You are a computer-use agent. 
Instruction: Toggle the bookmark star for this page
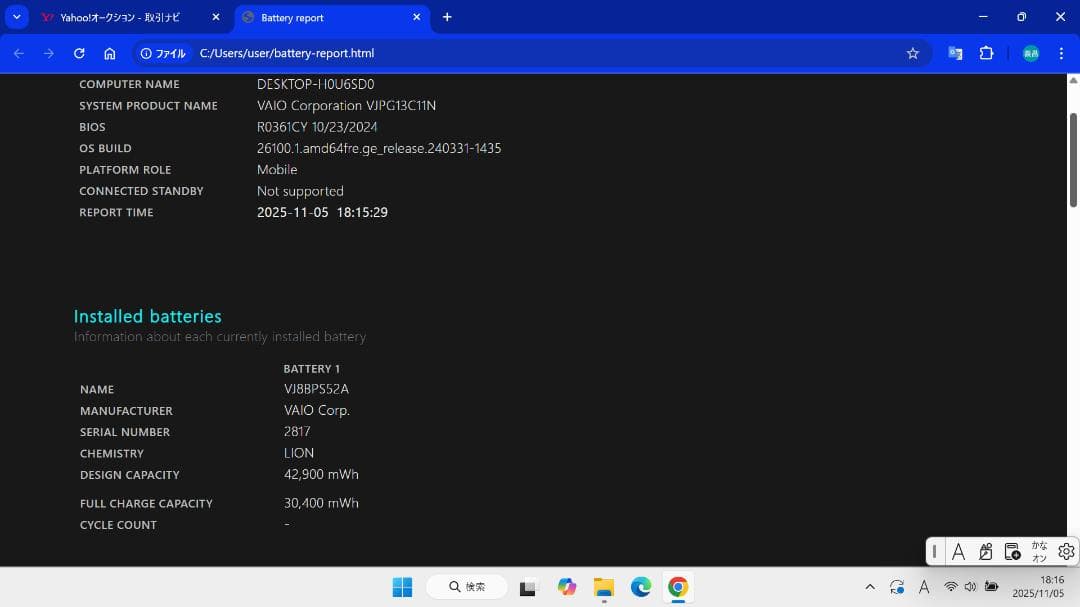click(912, 53)
